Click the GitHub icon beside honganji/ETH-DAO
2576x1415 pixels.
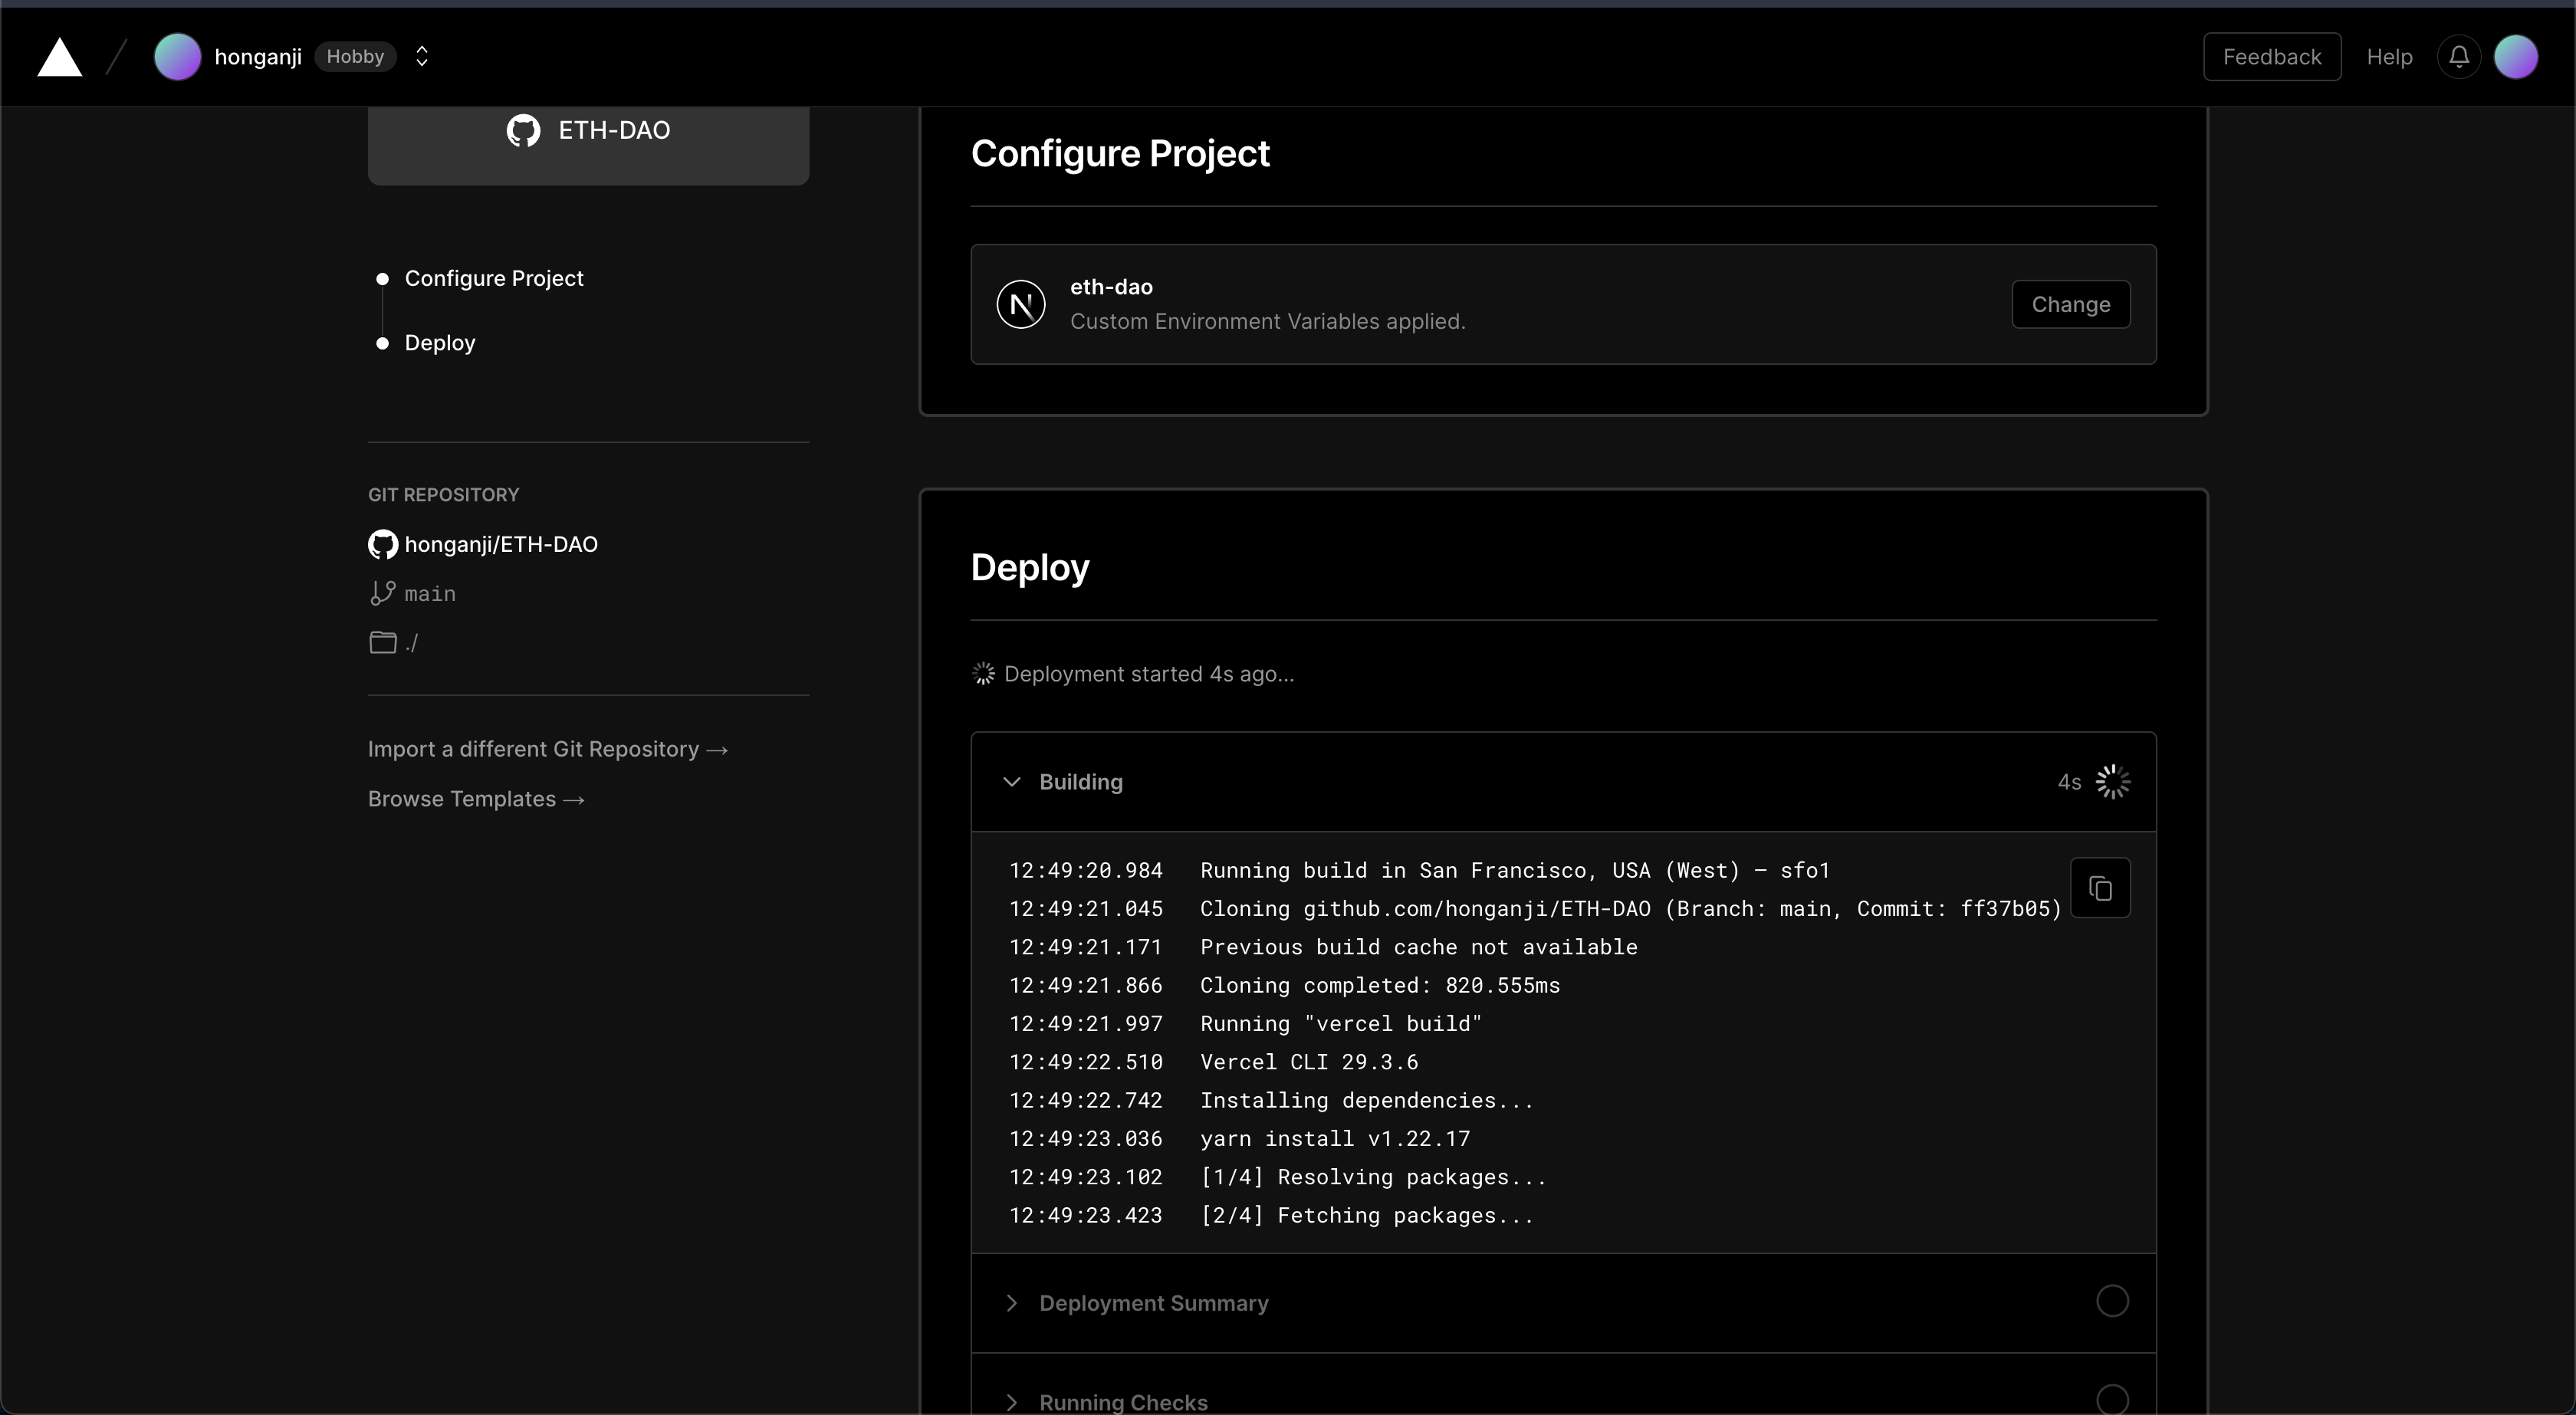382,544
